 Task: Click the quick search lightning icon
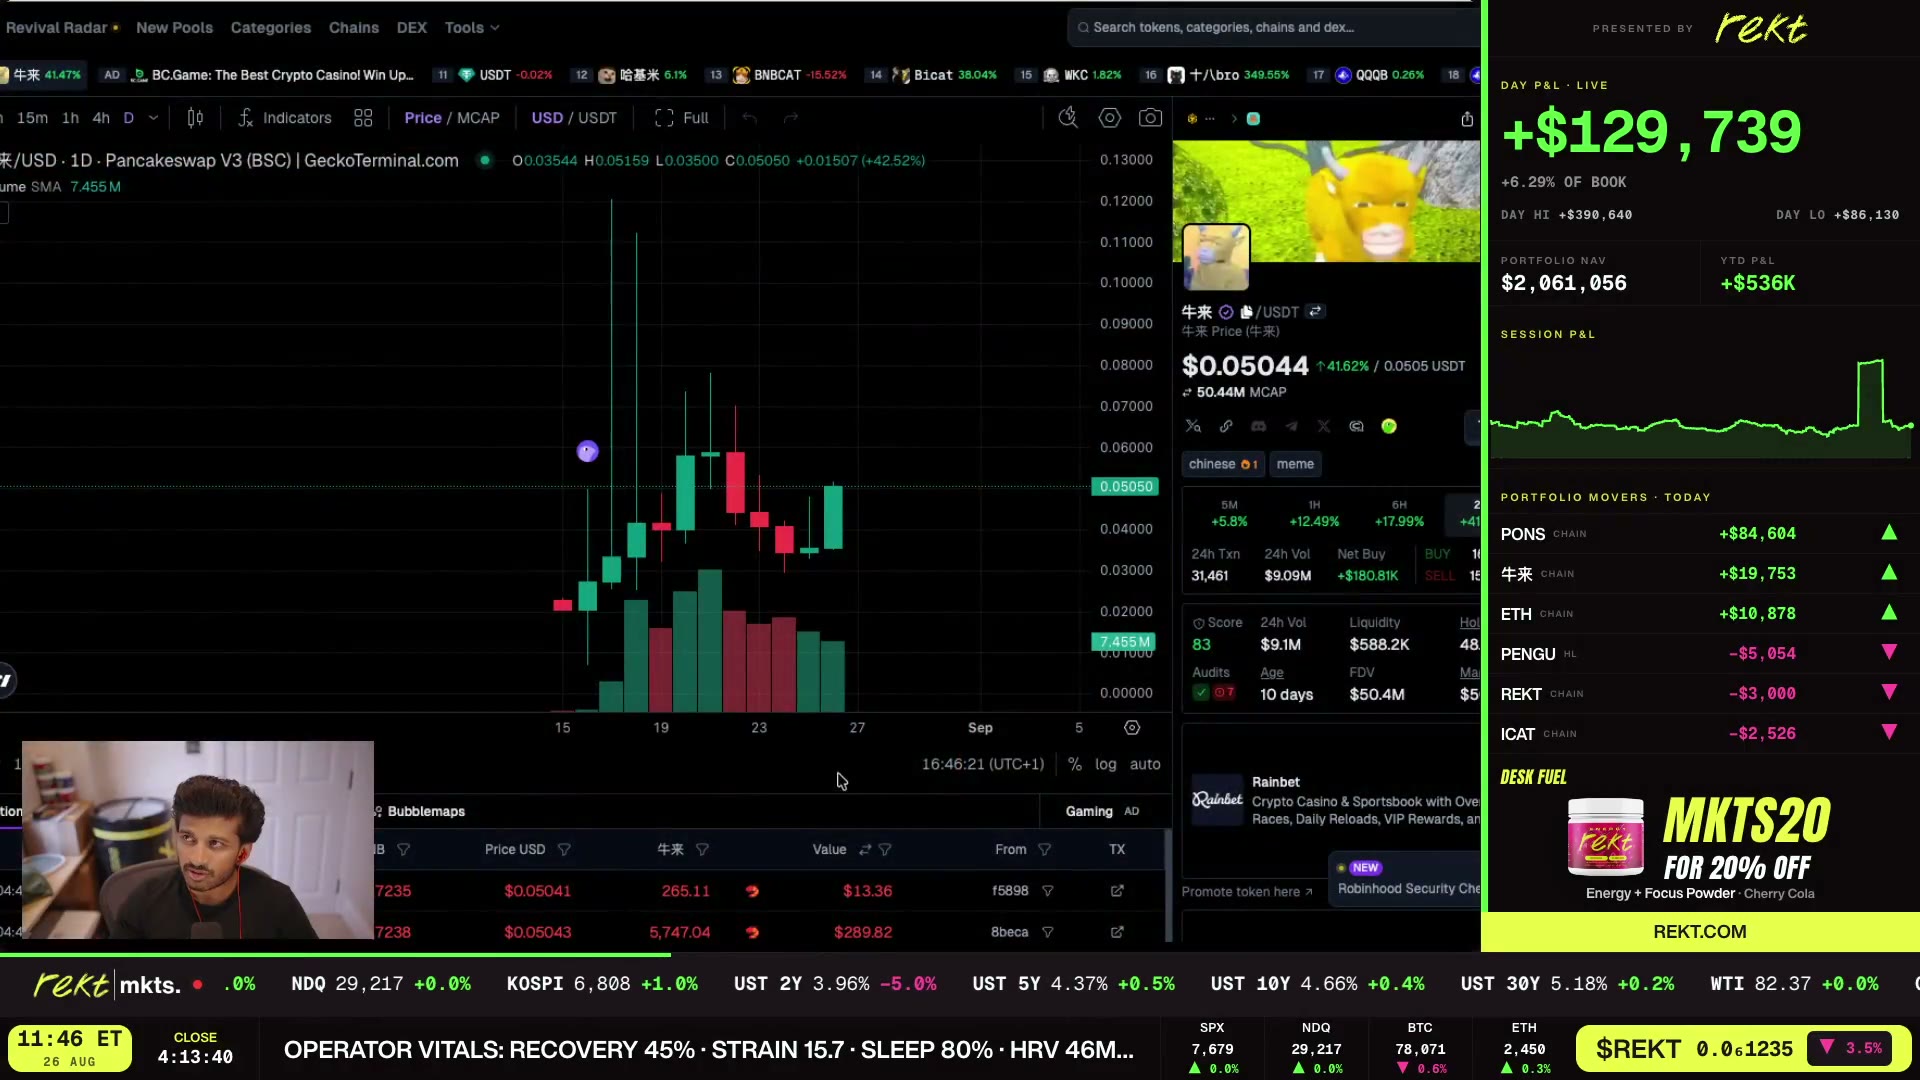coord(1068,118)
